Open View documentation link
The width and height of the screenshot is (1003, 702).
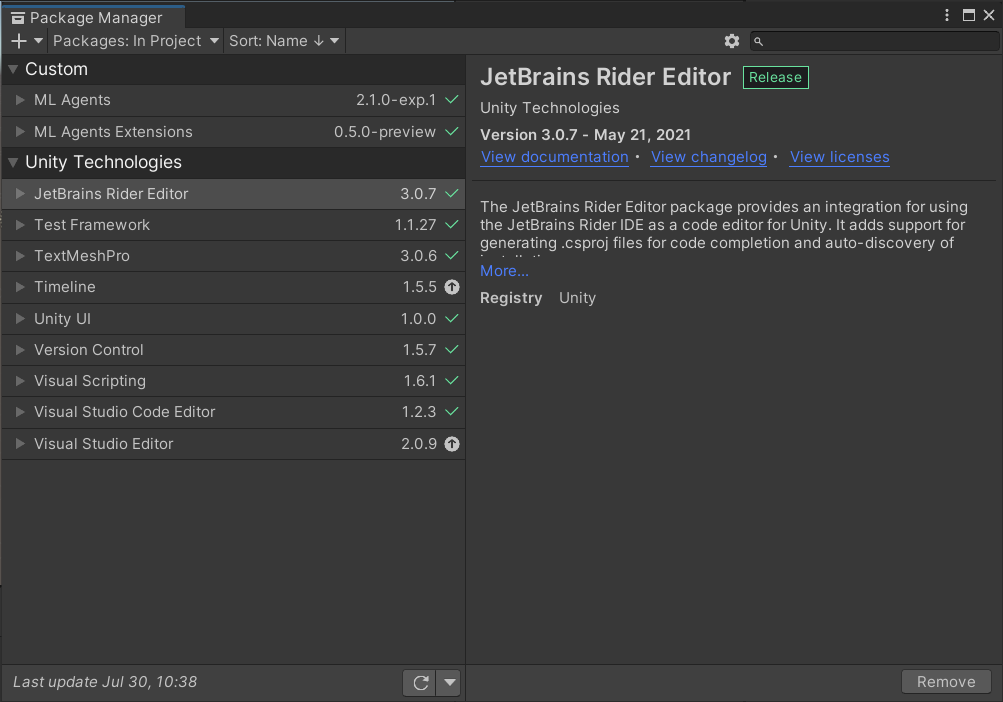coord(555,157)
